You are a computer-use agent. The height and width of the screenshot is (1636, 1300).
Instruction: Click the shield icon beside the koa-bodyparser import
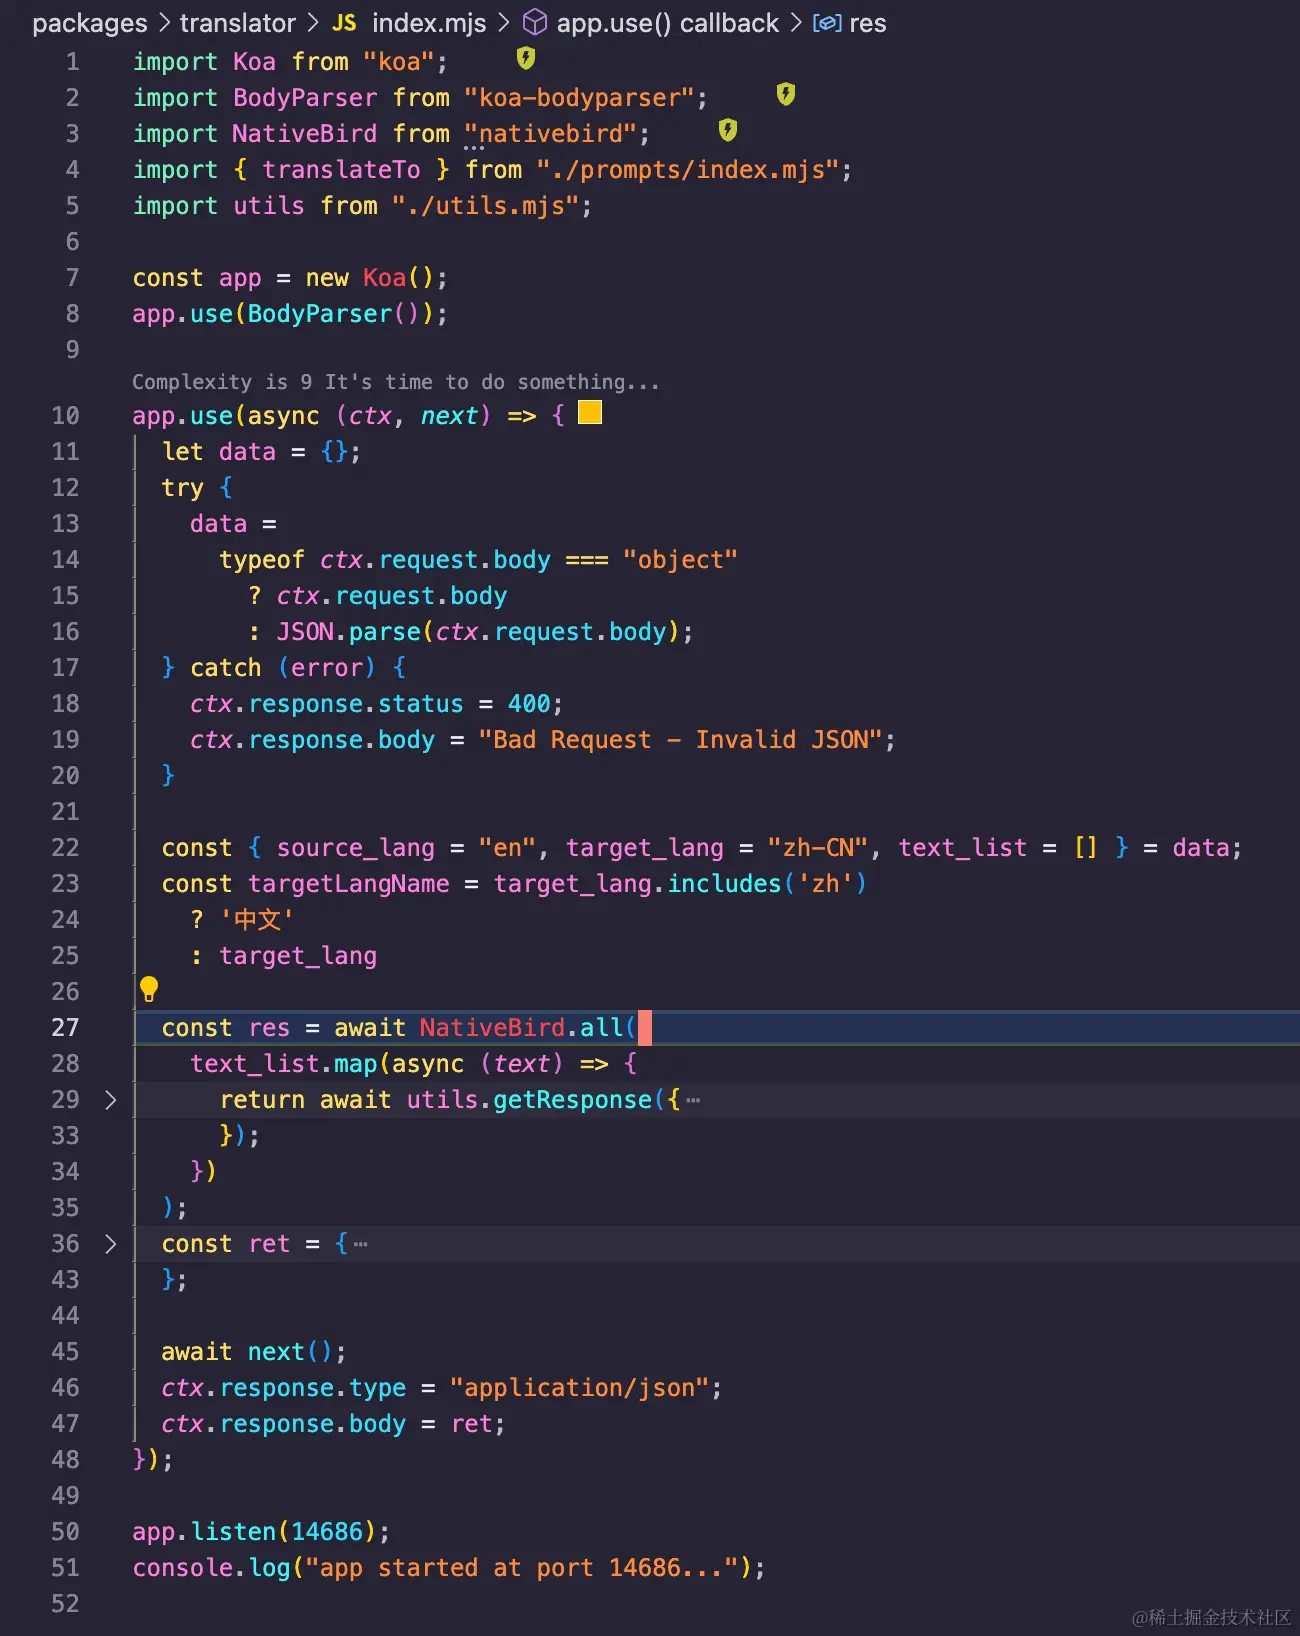(x=786, y=94)
